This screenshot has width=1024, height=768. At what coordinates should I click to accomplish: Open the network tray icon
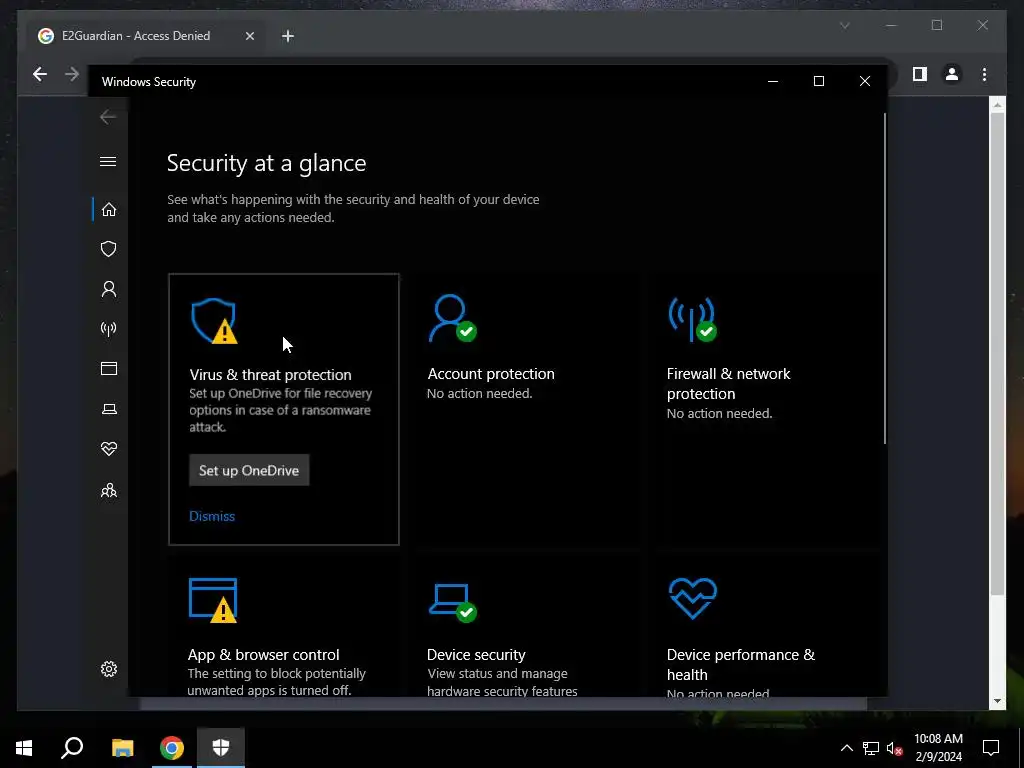871,748
